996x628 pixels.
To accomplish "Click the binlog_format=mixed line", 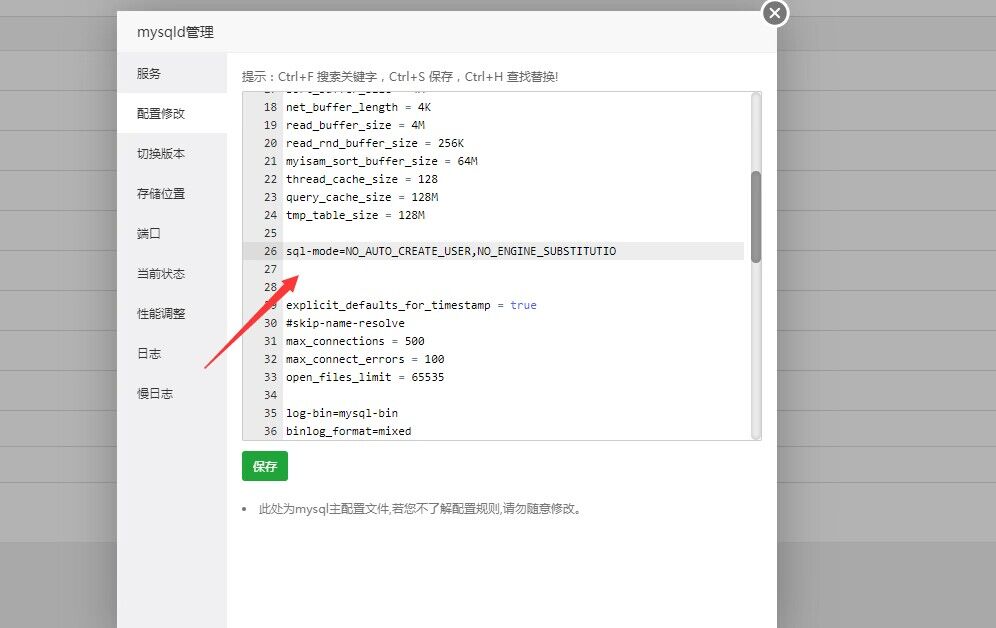I will tap(349, 431).
